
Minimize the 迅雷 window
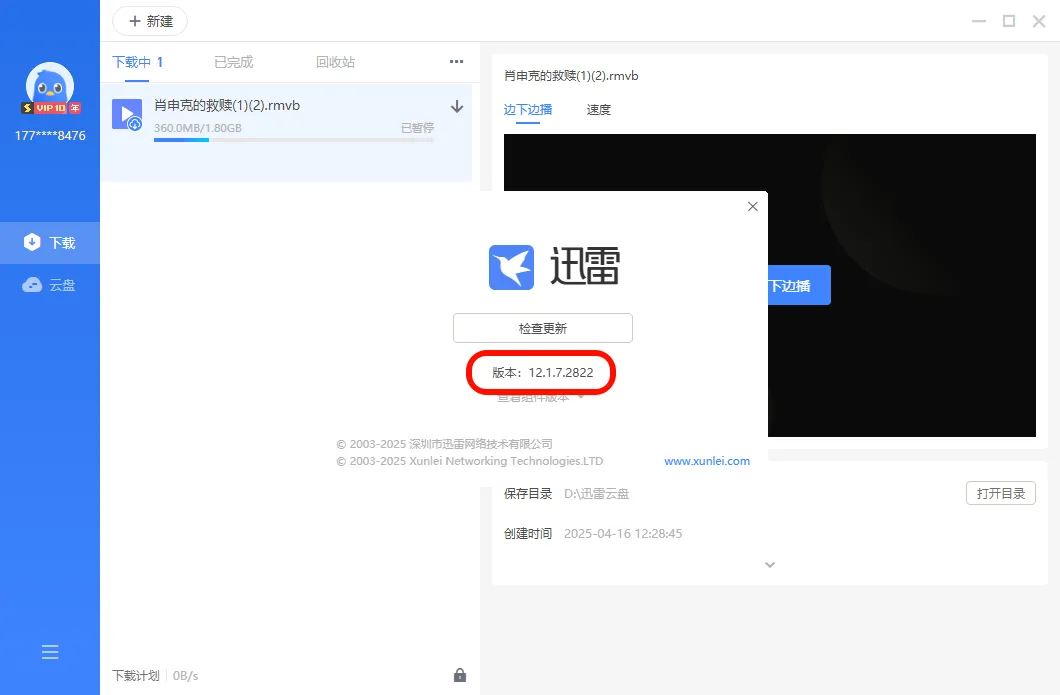click(979, 21)
